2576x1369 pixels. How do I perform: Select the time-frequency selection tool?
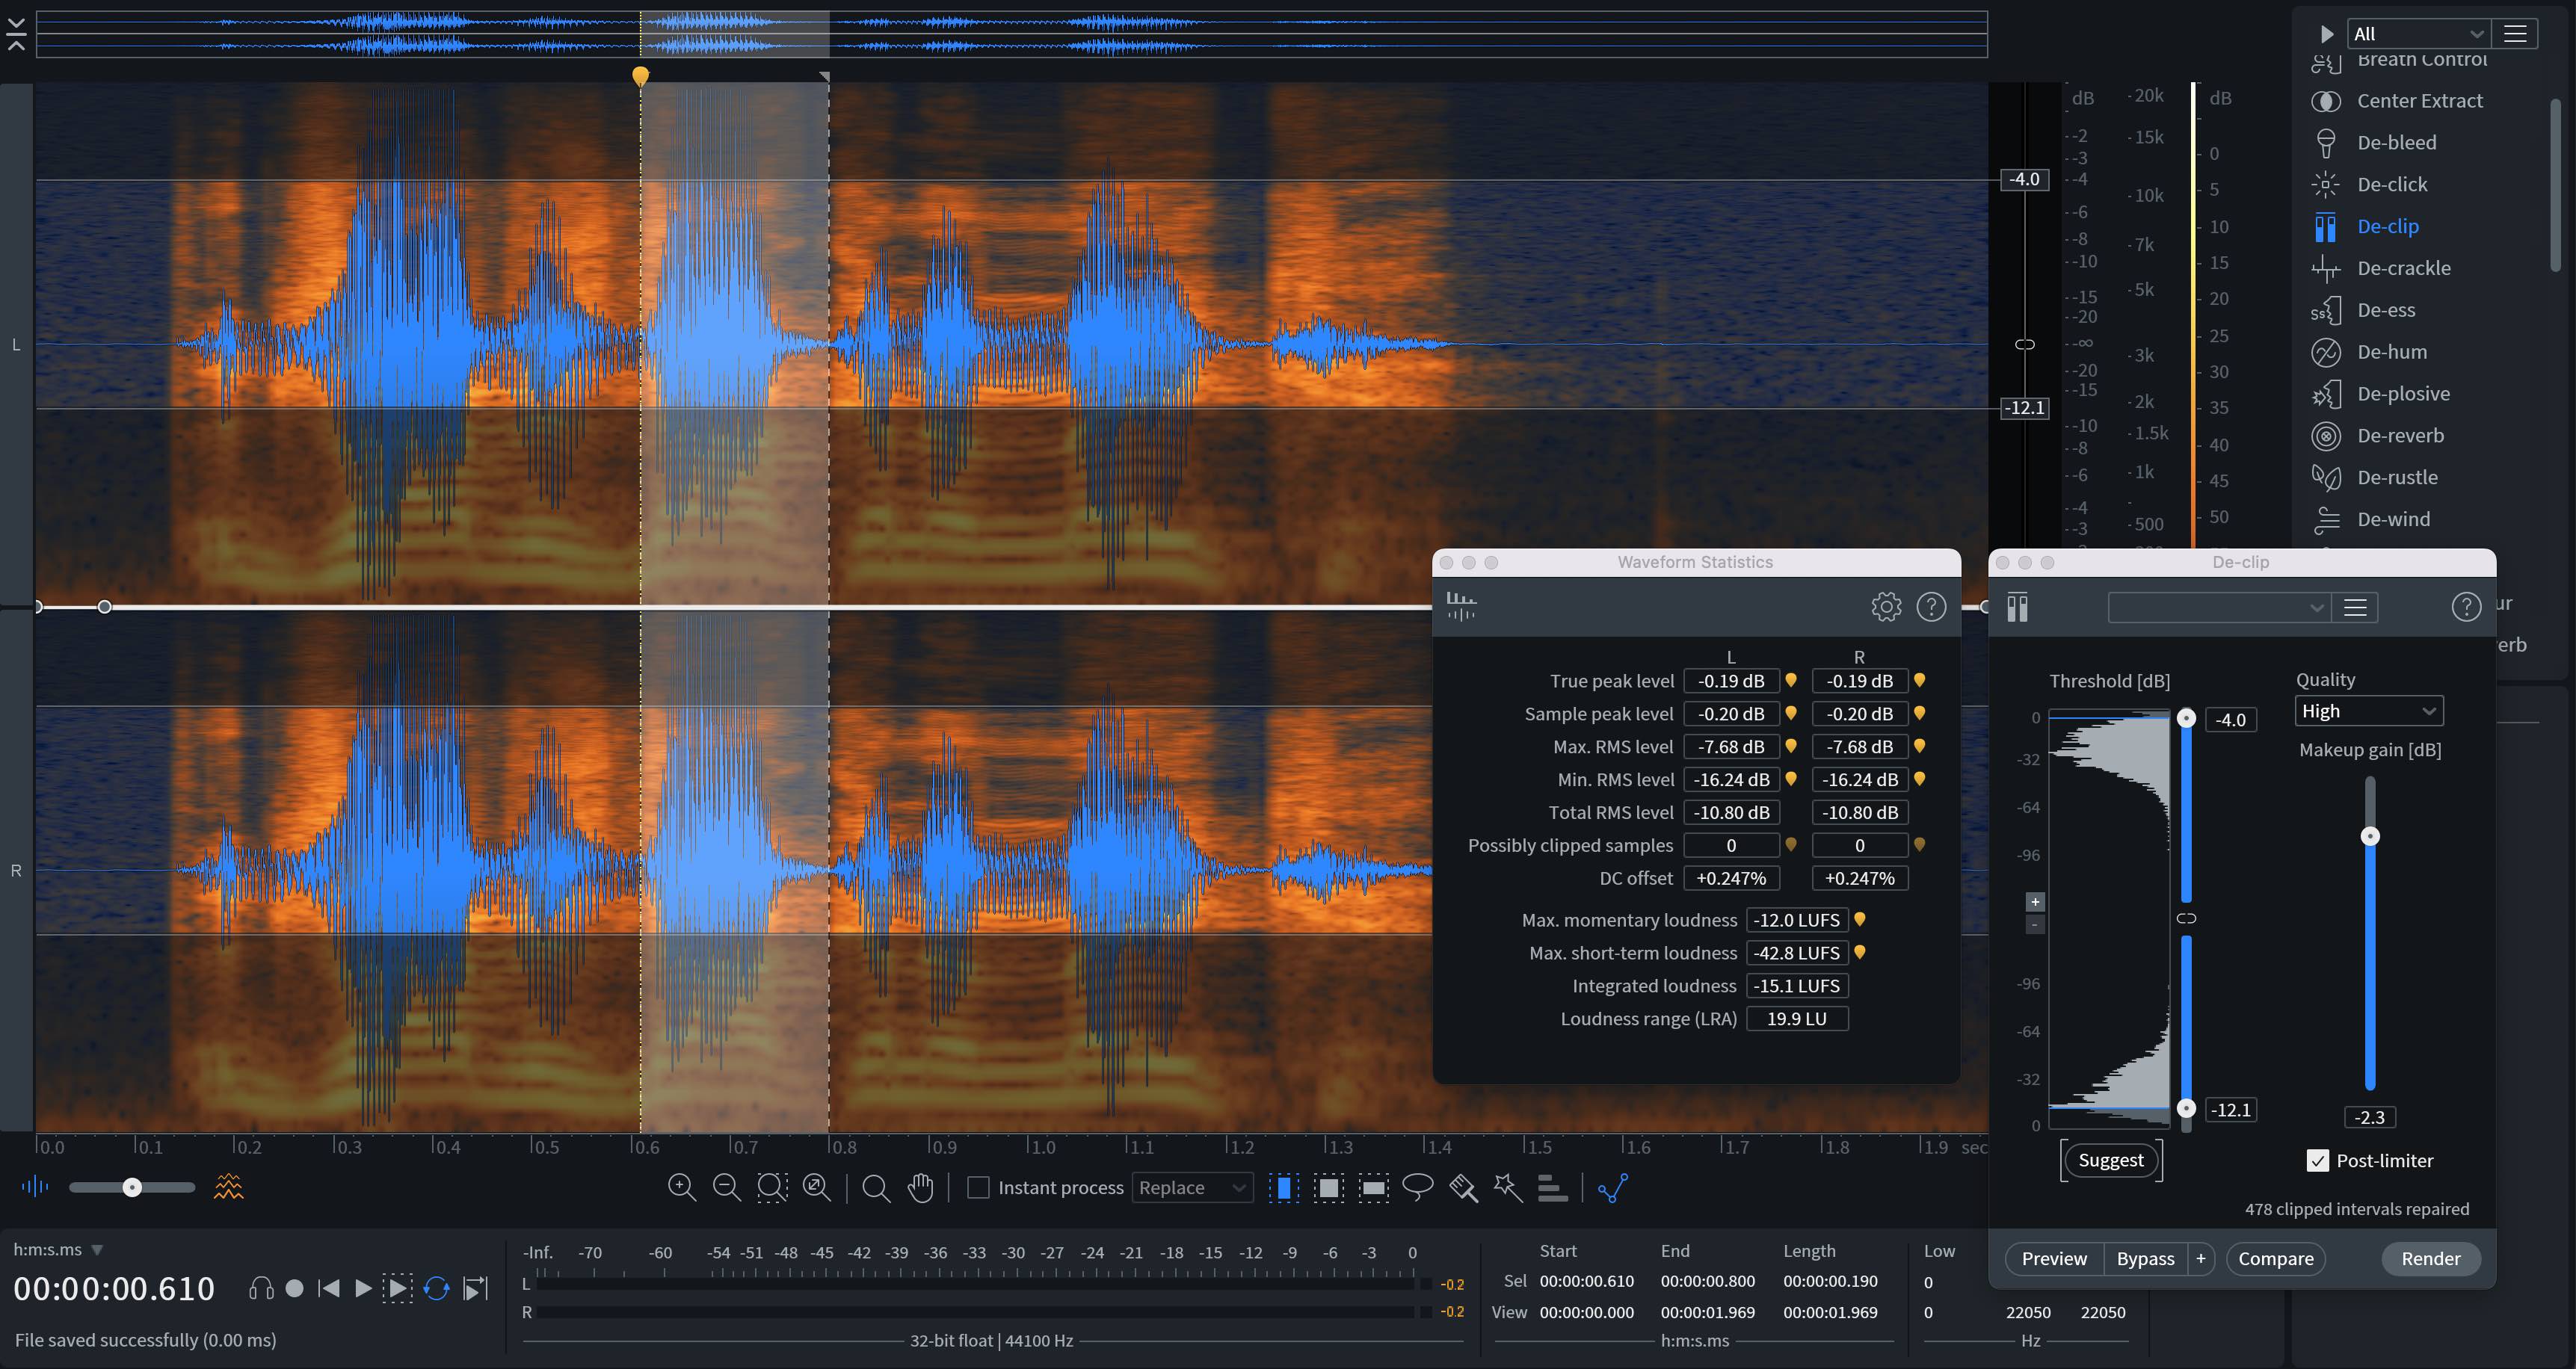tap(1329, 1187)
